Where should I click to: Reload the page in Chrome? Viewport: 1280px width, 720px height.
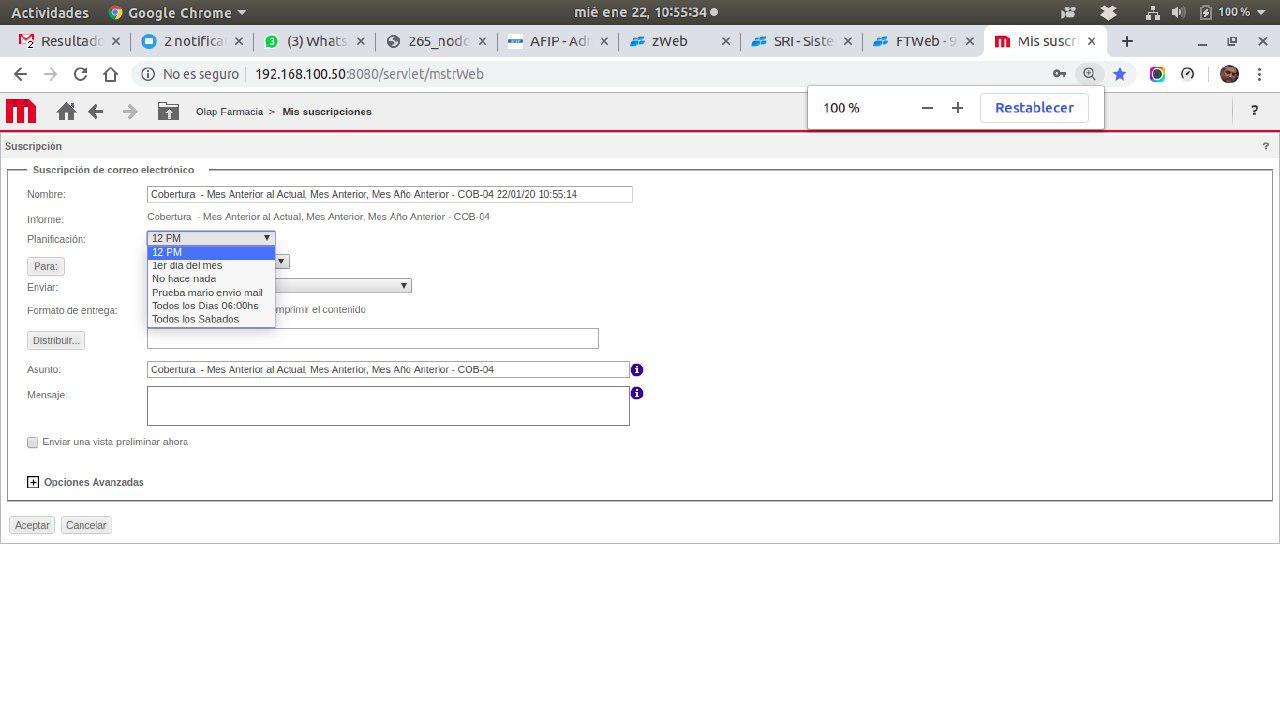click(x=81, y=74)
